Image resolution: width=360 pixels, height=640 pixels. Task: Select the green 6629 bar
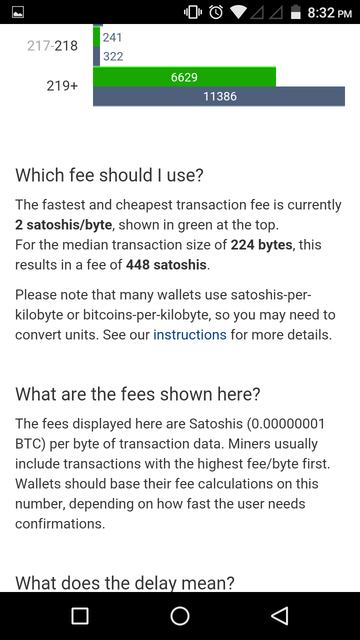pos(184,77)
